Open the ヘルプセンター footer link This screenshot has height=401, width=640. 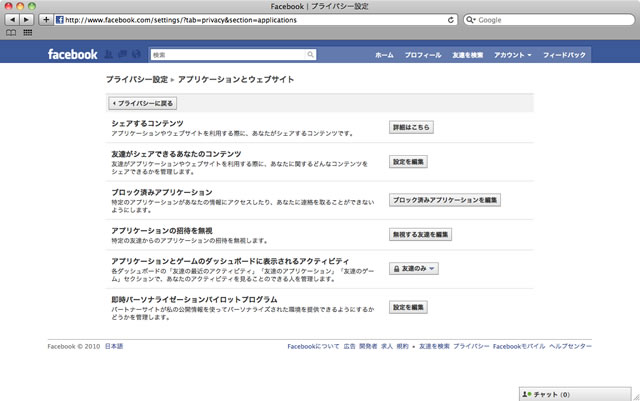570,346
